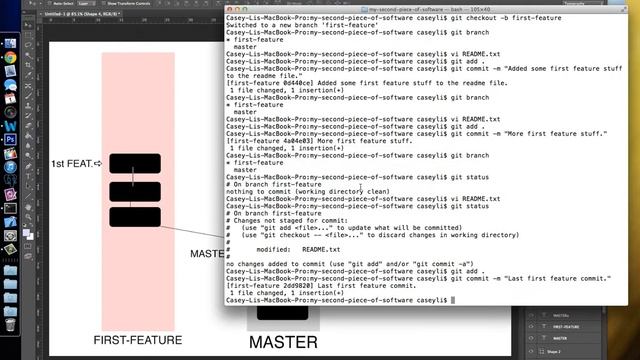
Task: Select the Shape 2 layer row
Action: [564, 351]
